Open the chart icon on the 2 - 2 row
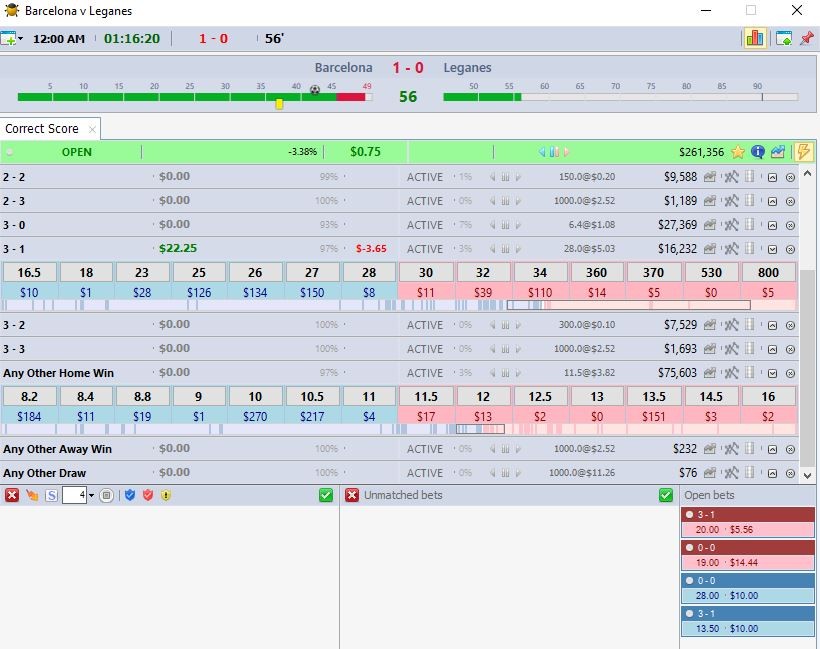Viewport: 820px width, 649px height. coord(710,177)
